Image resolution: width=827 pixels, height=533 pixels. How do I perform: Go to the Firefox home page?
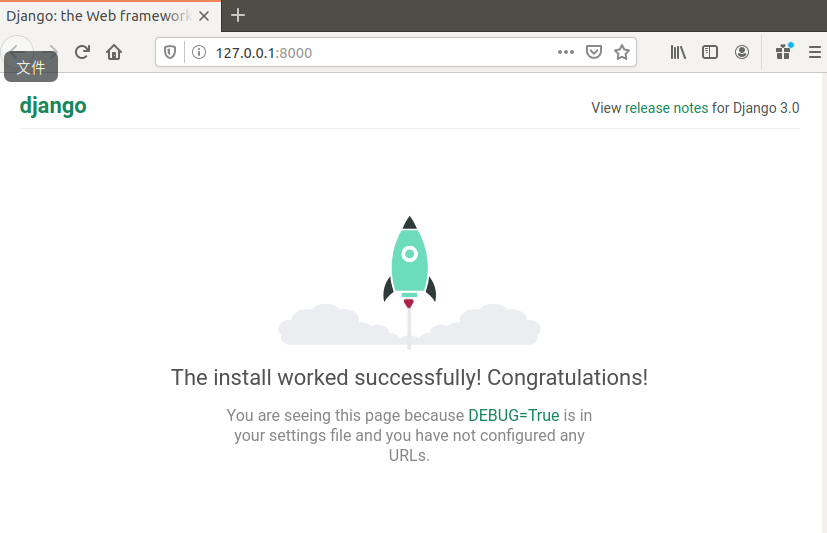point(114,52)
